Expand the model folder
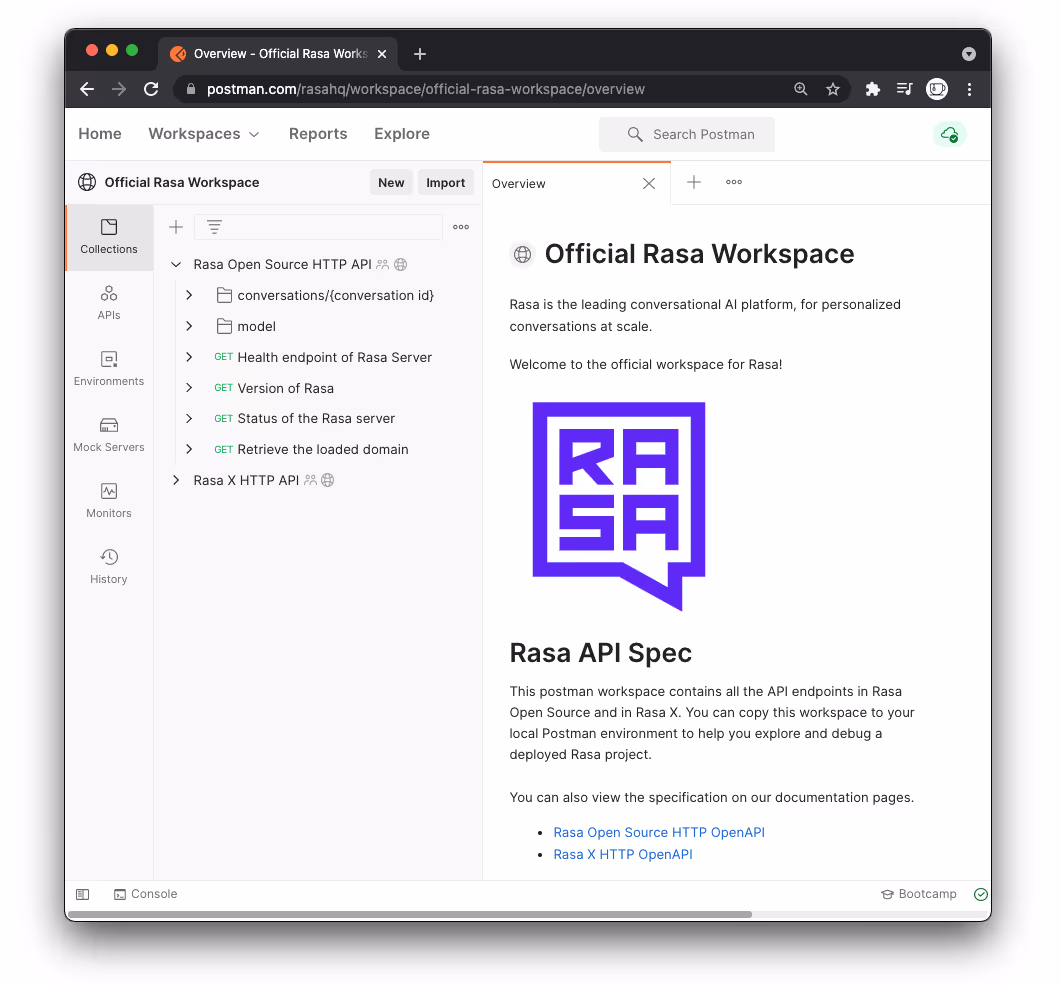The image size is (1061, 985). point(189,326)
